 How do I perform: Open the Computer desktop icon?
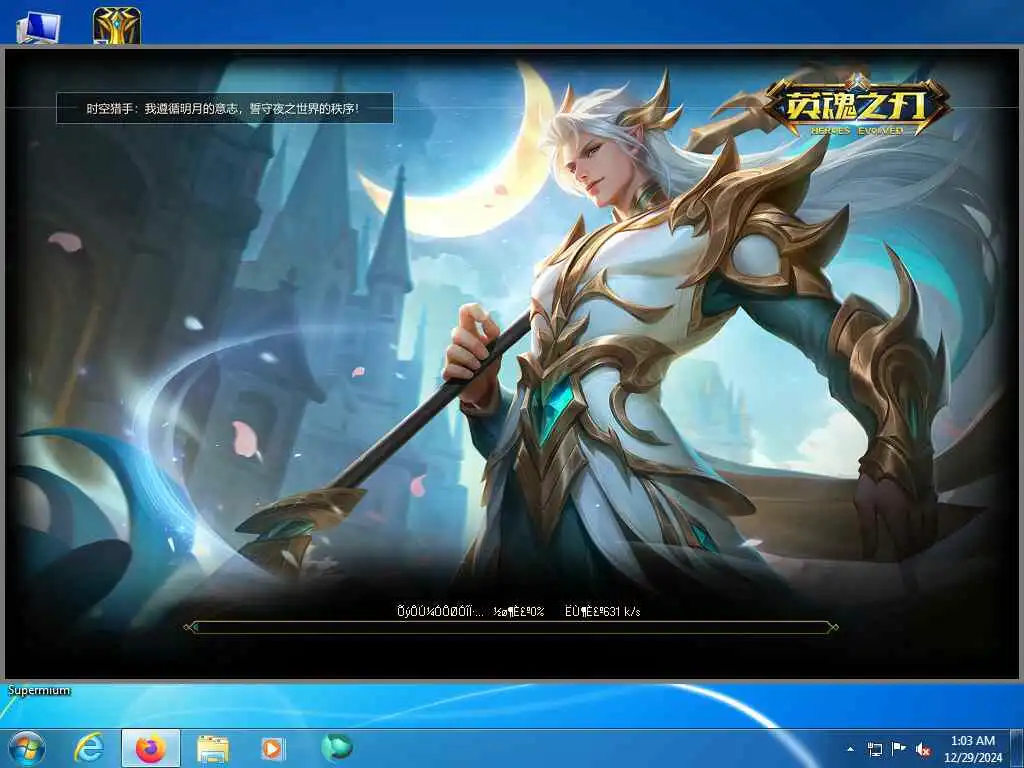point(39,27)
